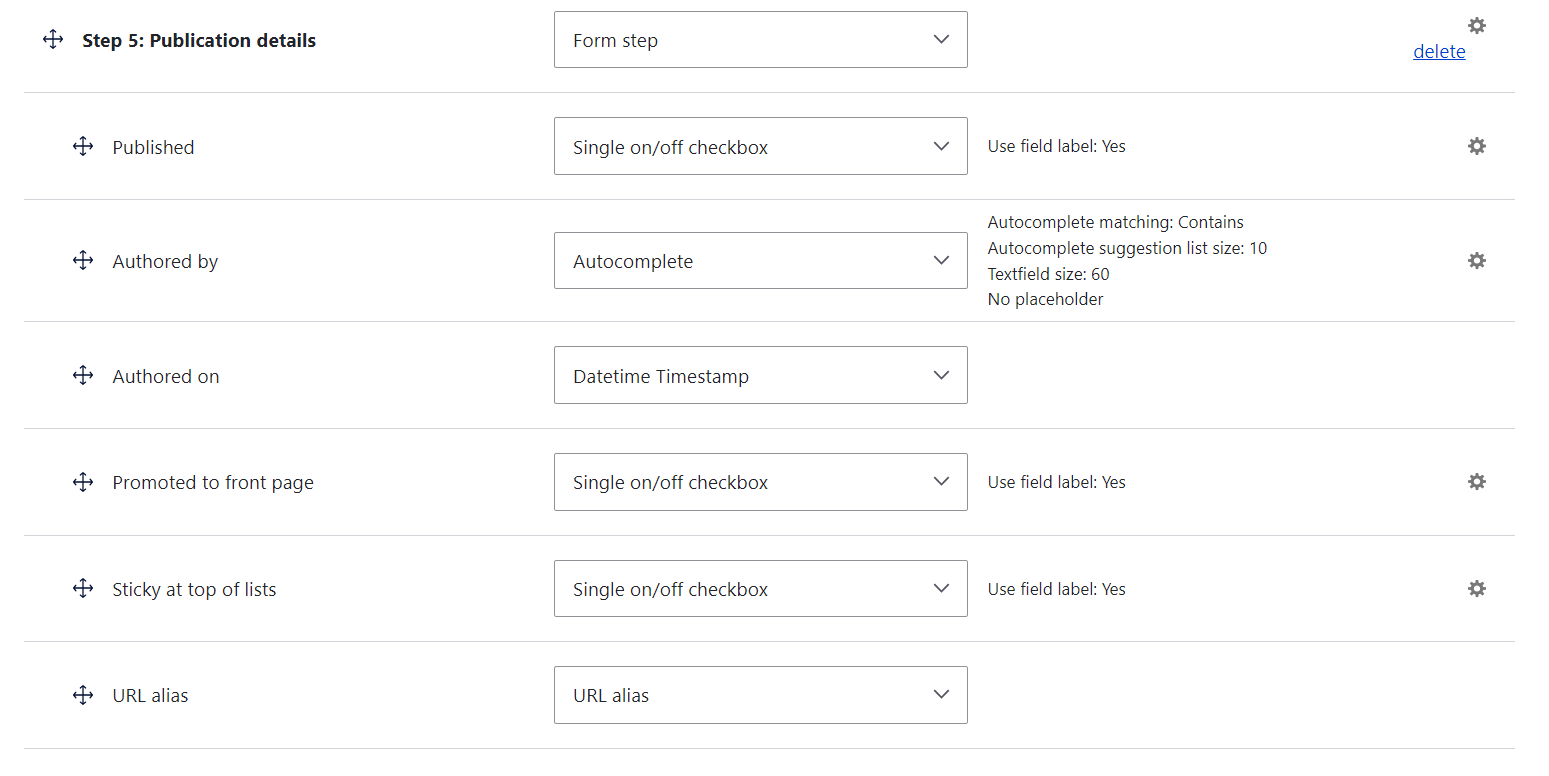Viewport: 1549px width, 776px height.
Task: Open widget selector for Sticky at top of lists
Action: coord(760,588)
